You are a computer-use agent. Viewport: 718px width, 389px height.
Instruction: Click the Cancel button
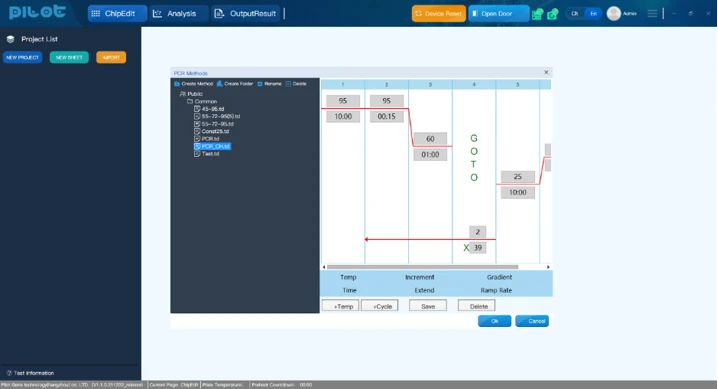532,321
